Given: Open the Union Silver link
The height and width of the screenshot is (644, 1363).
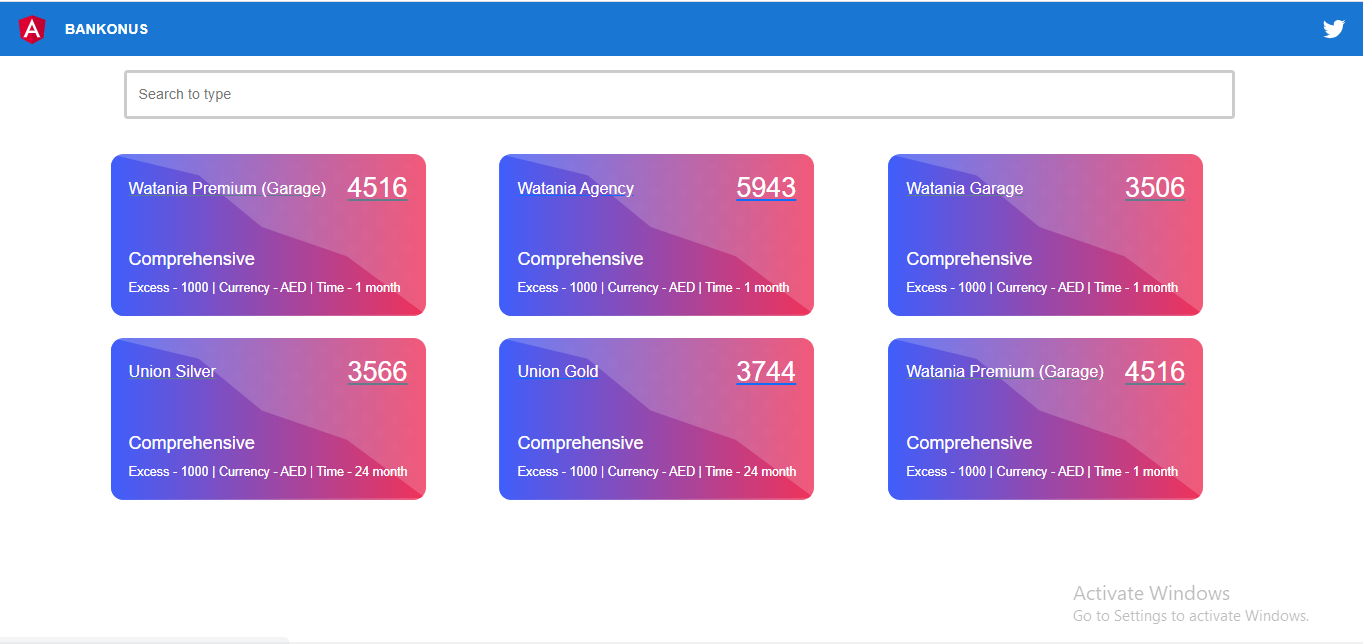Looking at the screenshot, I should [x=172, y=371].
